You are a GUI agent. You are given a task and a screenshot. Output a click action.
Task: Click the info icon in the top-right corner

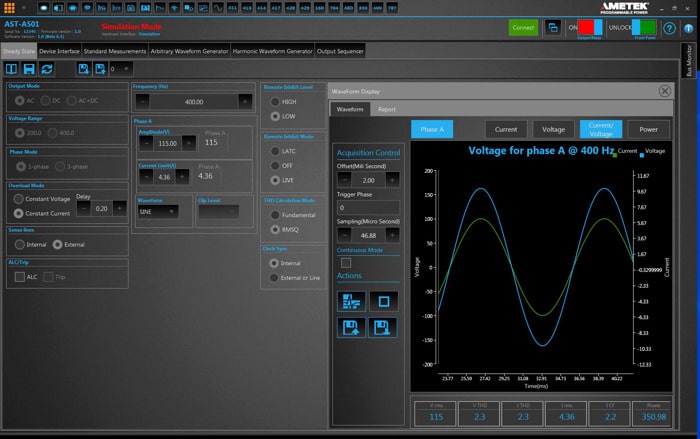[x=690, y=27]
